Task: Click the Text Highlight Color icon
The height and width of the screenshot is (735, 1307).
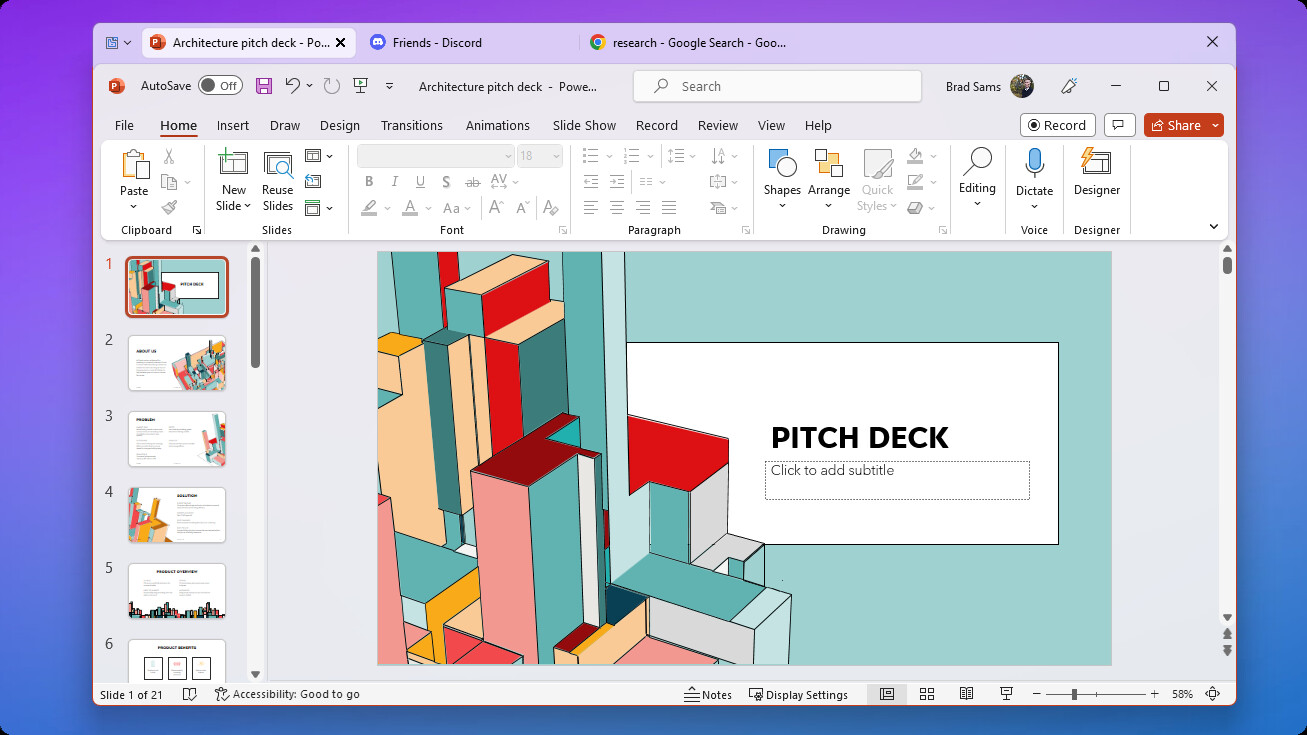Action: [x=368, y=207]
